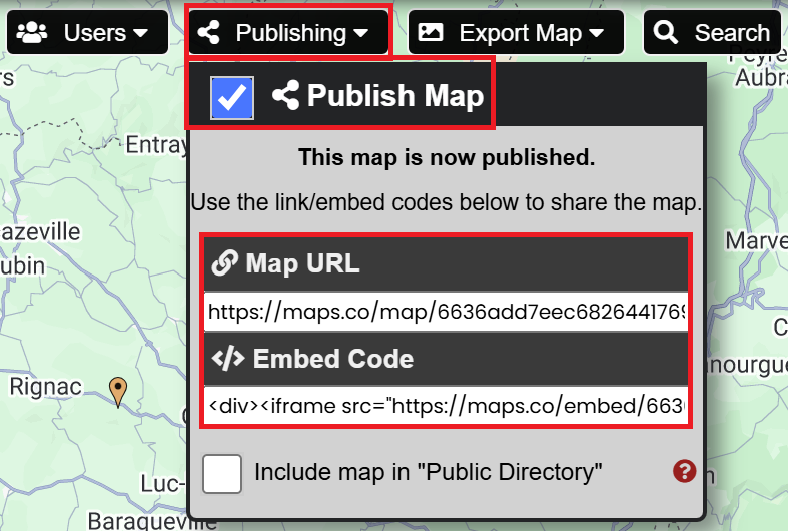Enable Include map in Public Directory
The image size is (788, 531).
click(222, 473)
